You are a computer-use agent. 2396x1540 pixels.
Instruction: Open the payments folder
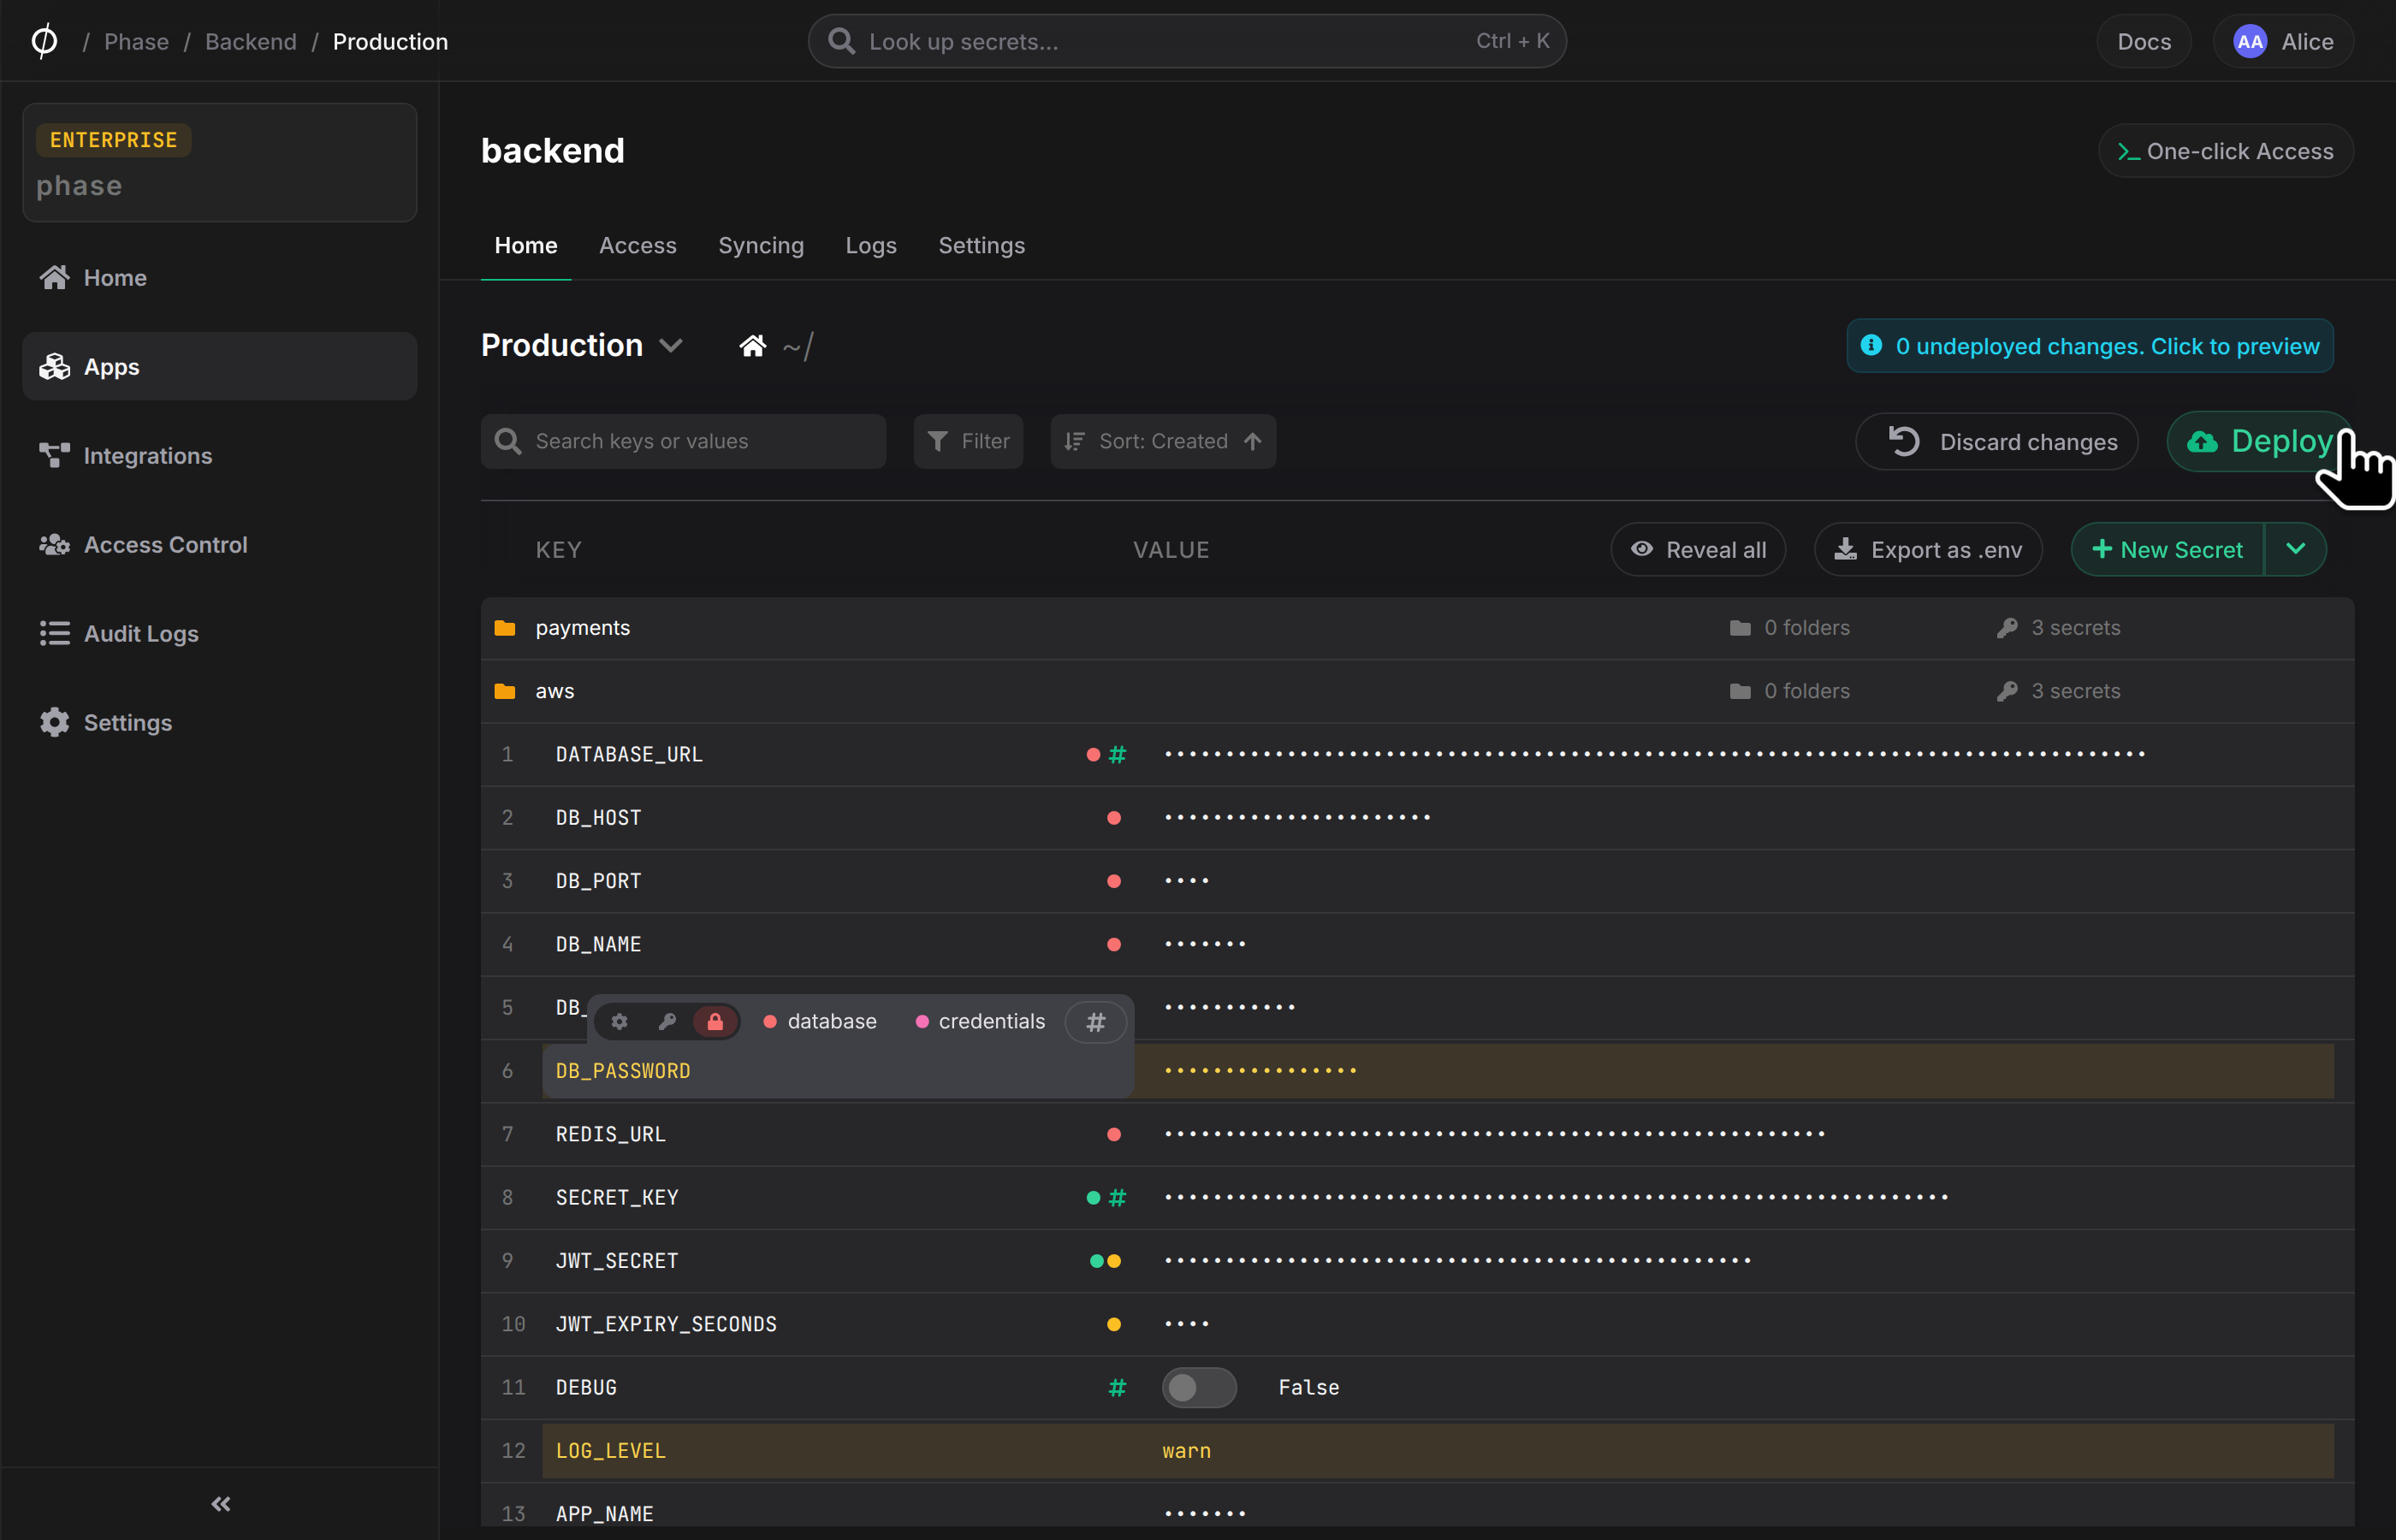(1417, 628)
